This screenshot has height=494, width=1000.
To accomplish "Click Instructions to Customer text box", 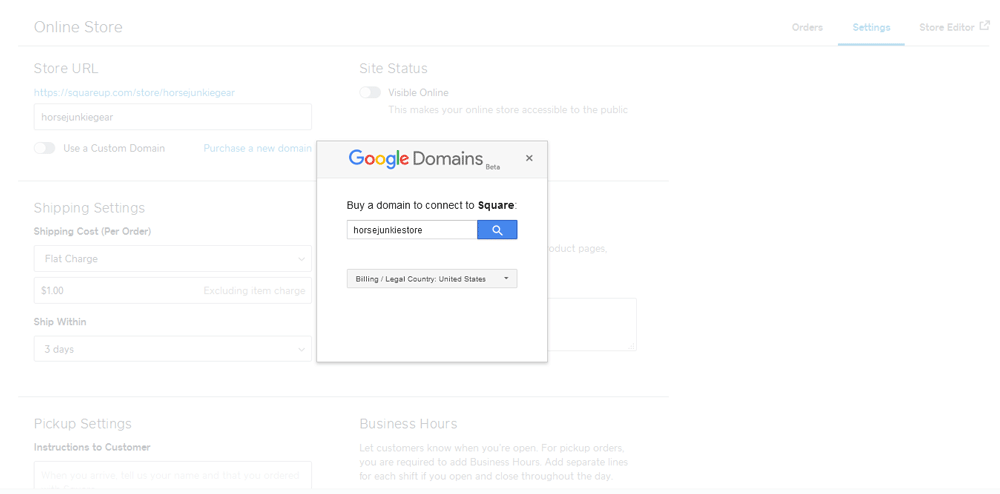I will click(x=173, y=477).
